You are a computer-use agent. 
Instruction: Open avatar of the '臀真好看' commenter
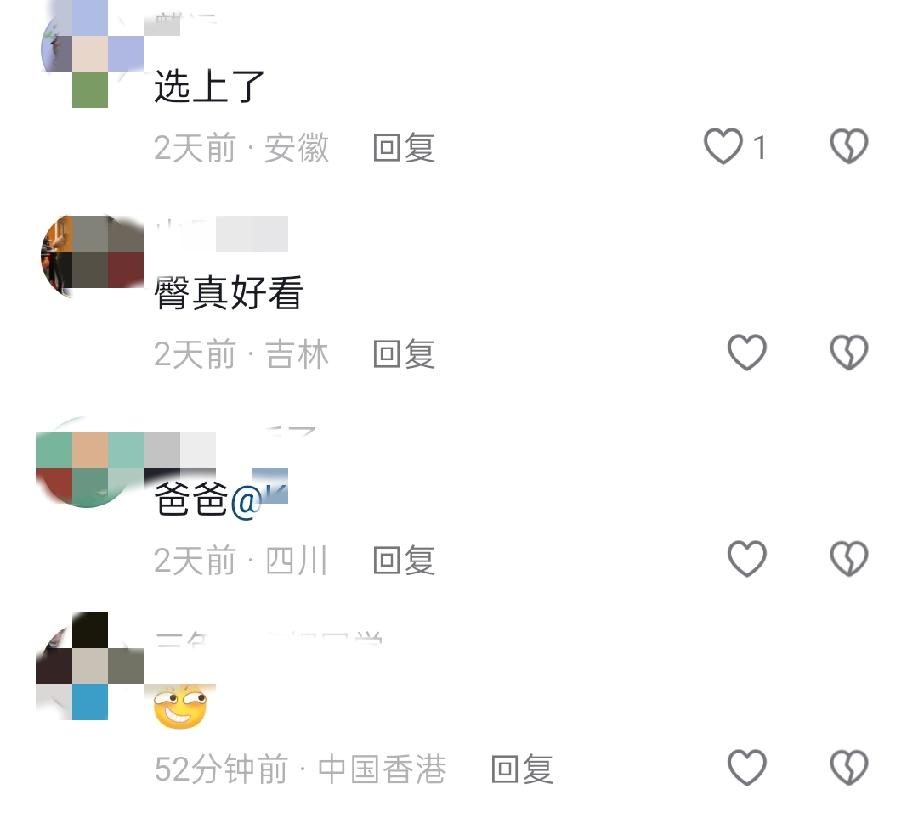click(92, 256)
